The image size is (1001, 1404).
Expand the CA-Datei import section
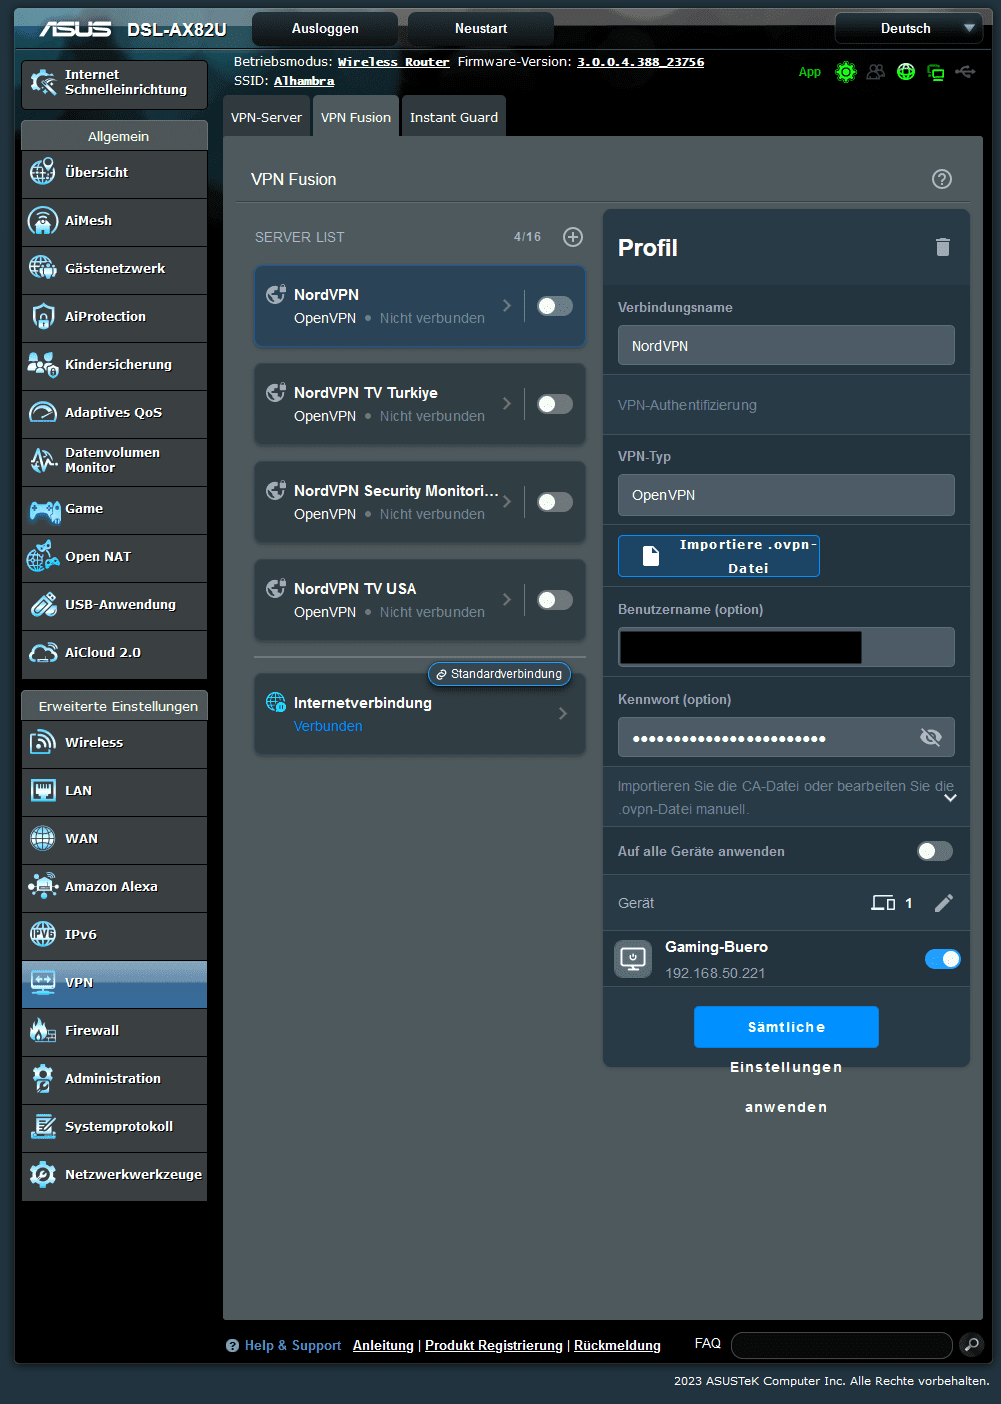point(950,798)
